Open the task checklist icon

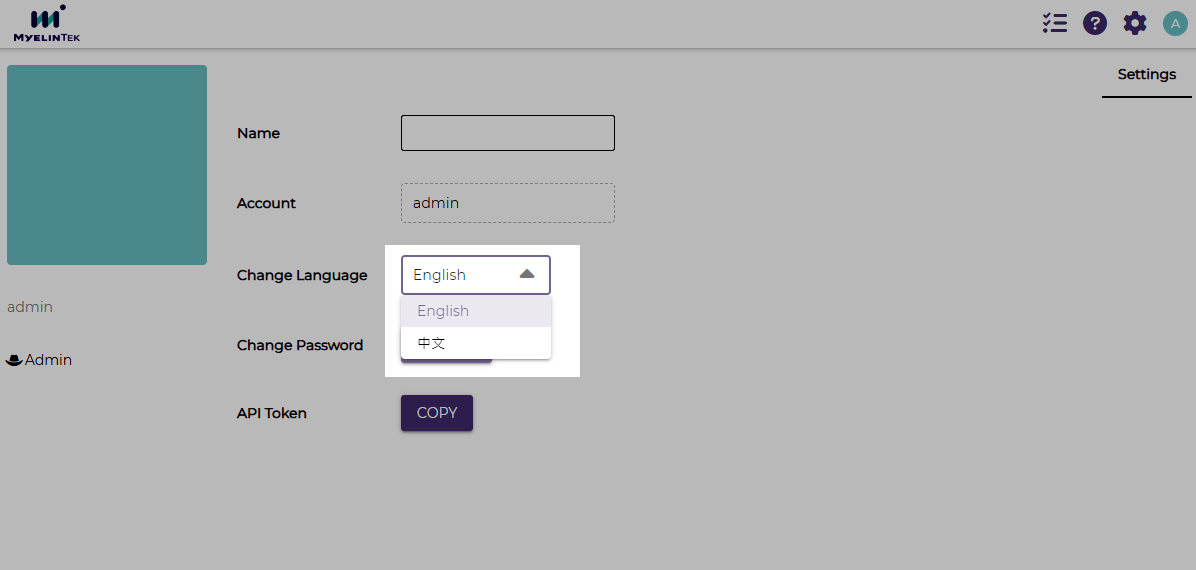click(1055, 23)
